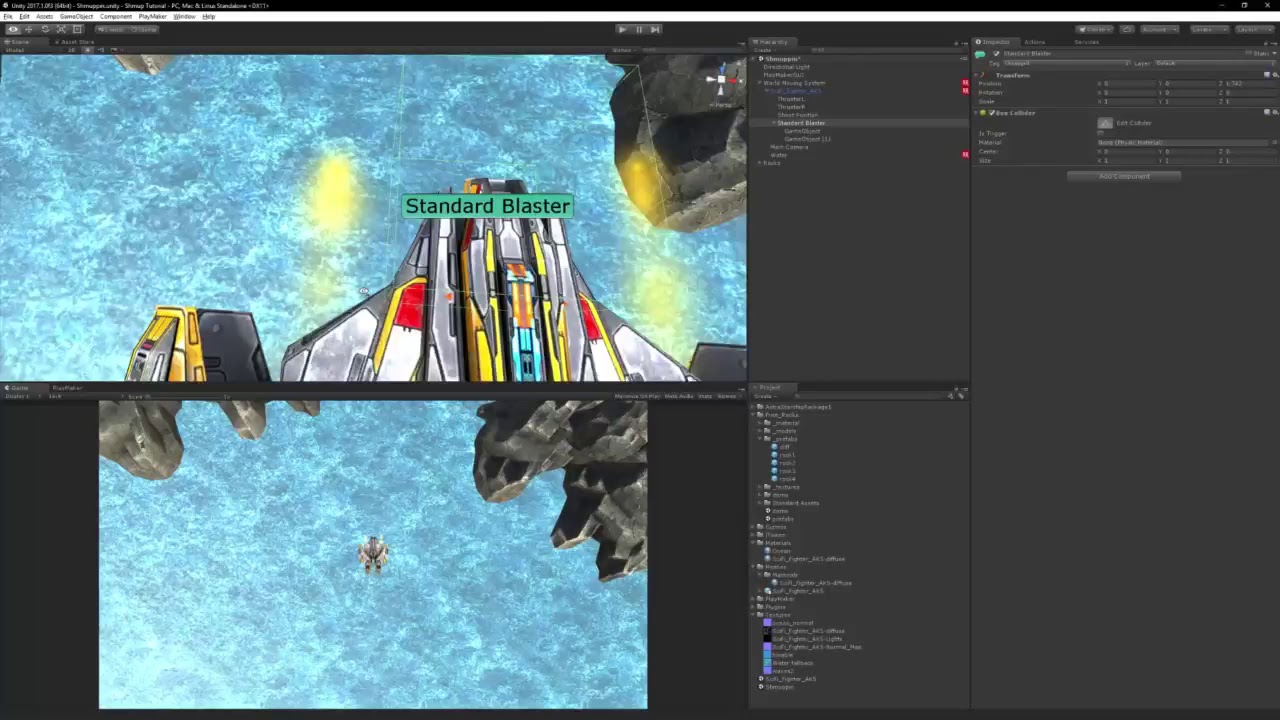Select Shoot Position in Hierarchy
Image resolution: width=1280 pixels, height=720 pixels.
[x=798, y=115]
